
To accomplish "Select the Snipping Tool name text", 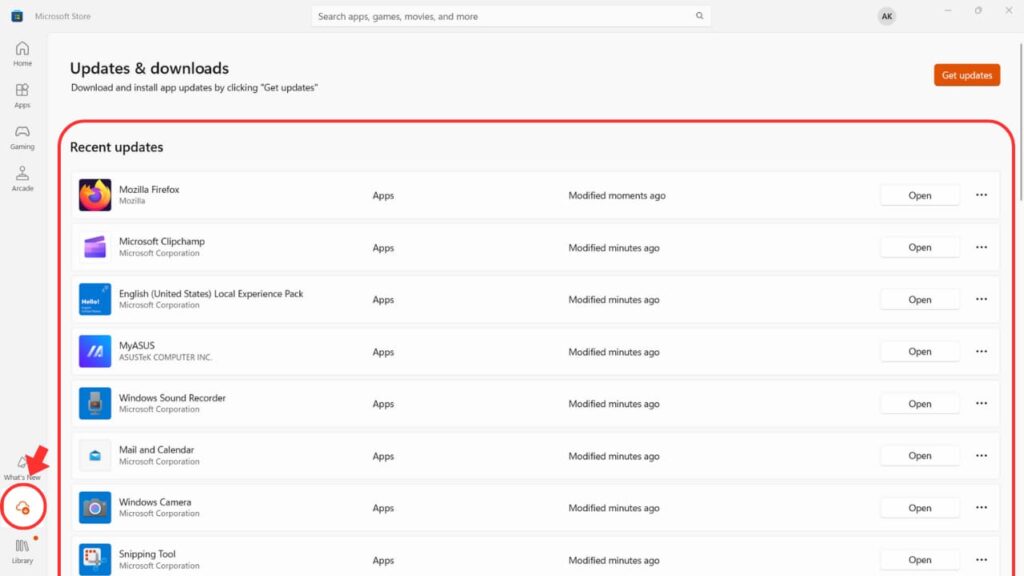I will [147, 554].
